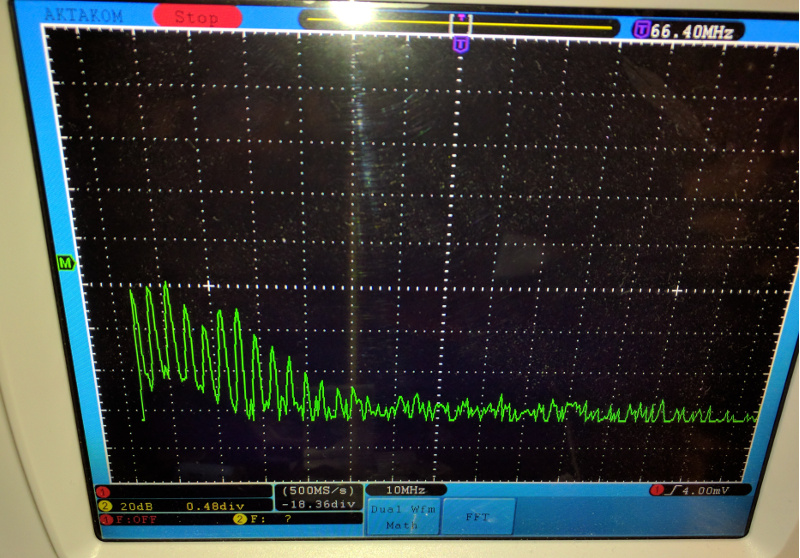
Task: Select the 10MHz horizontal scale readout
Action: tap(404, 491)
